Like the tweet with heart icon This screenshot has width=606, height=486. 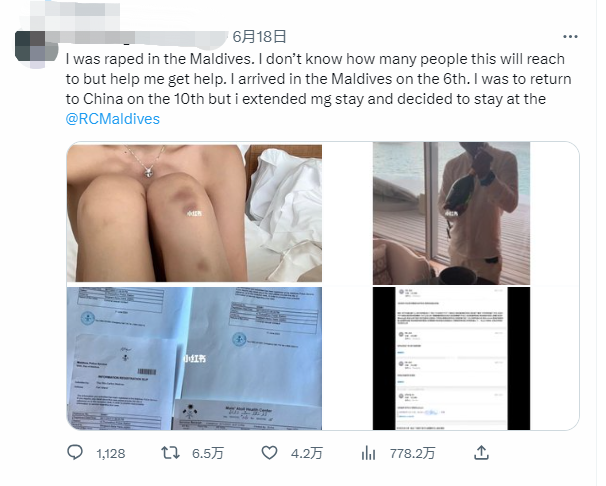269,453
